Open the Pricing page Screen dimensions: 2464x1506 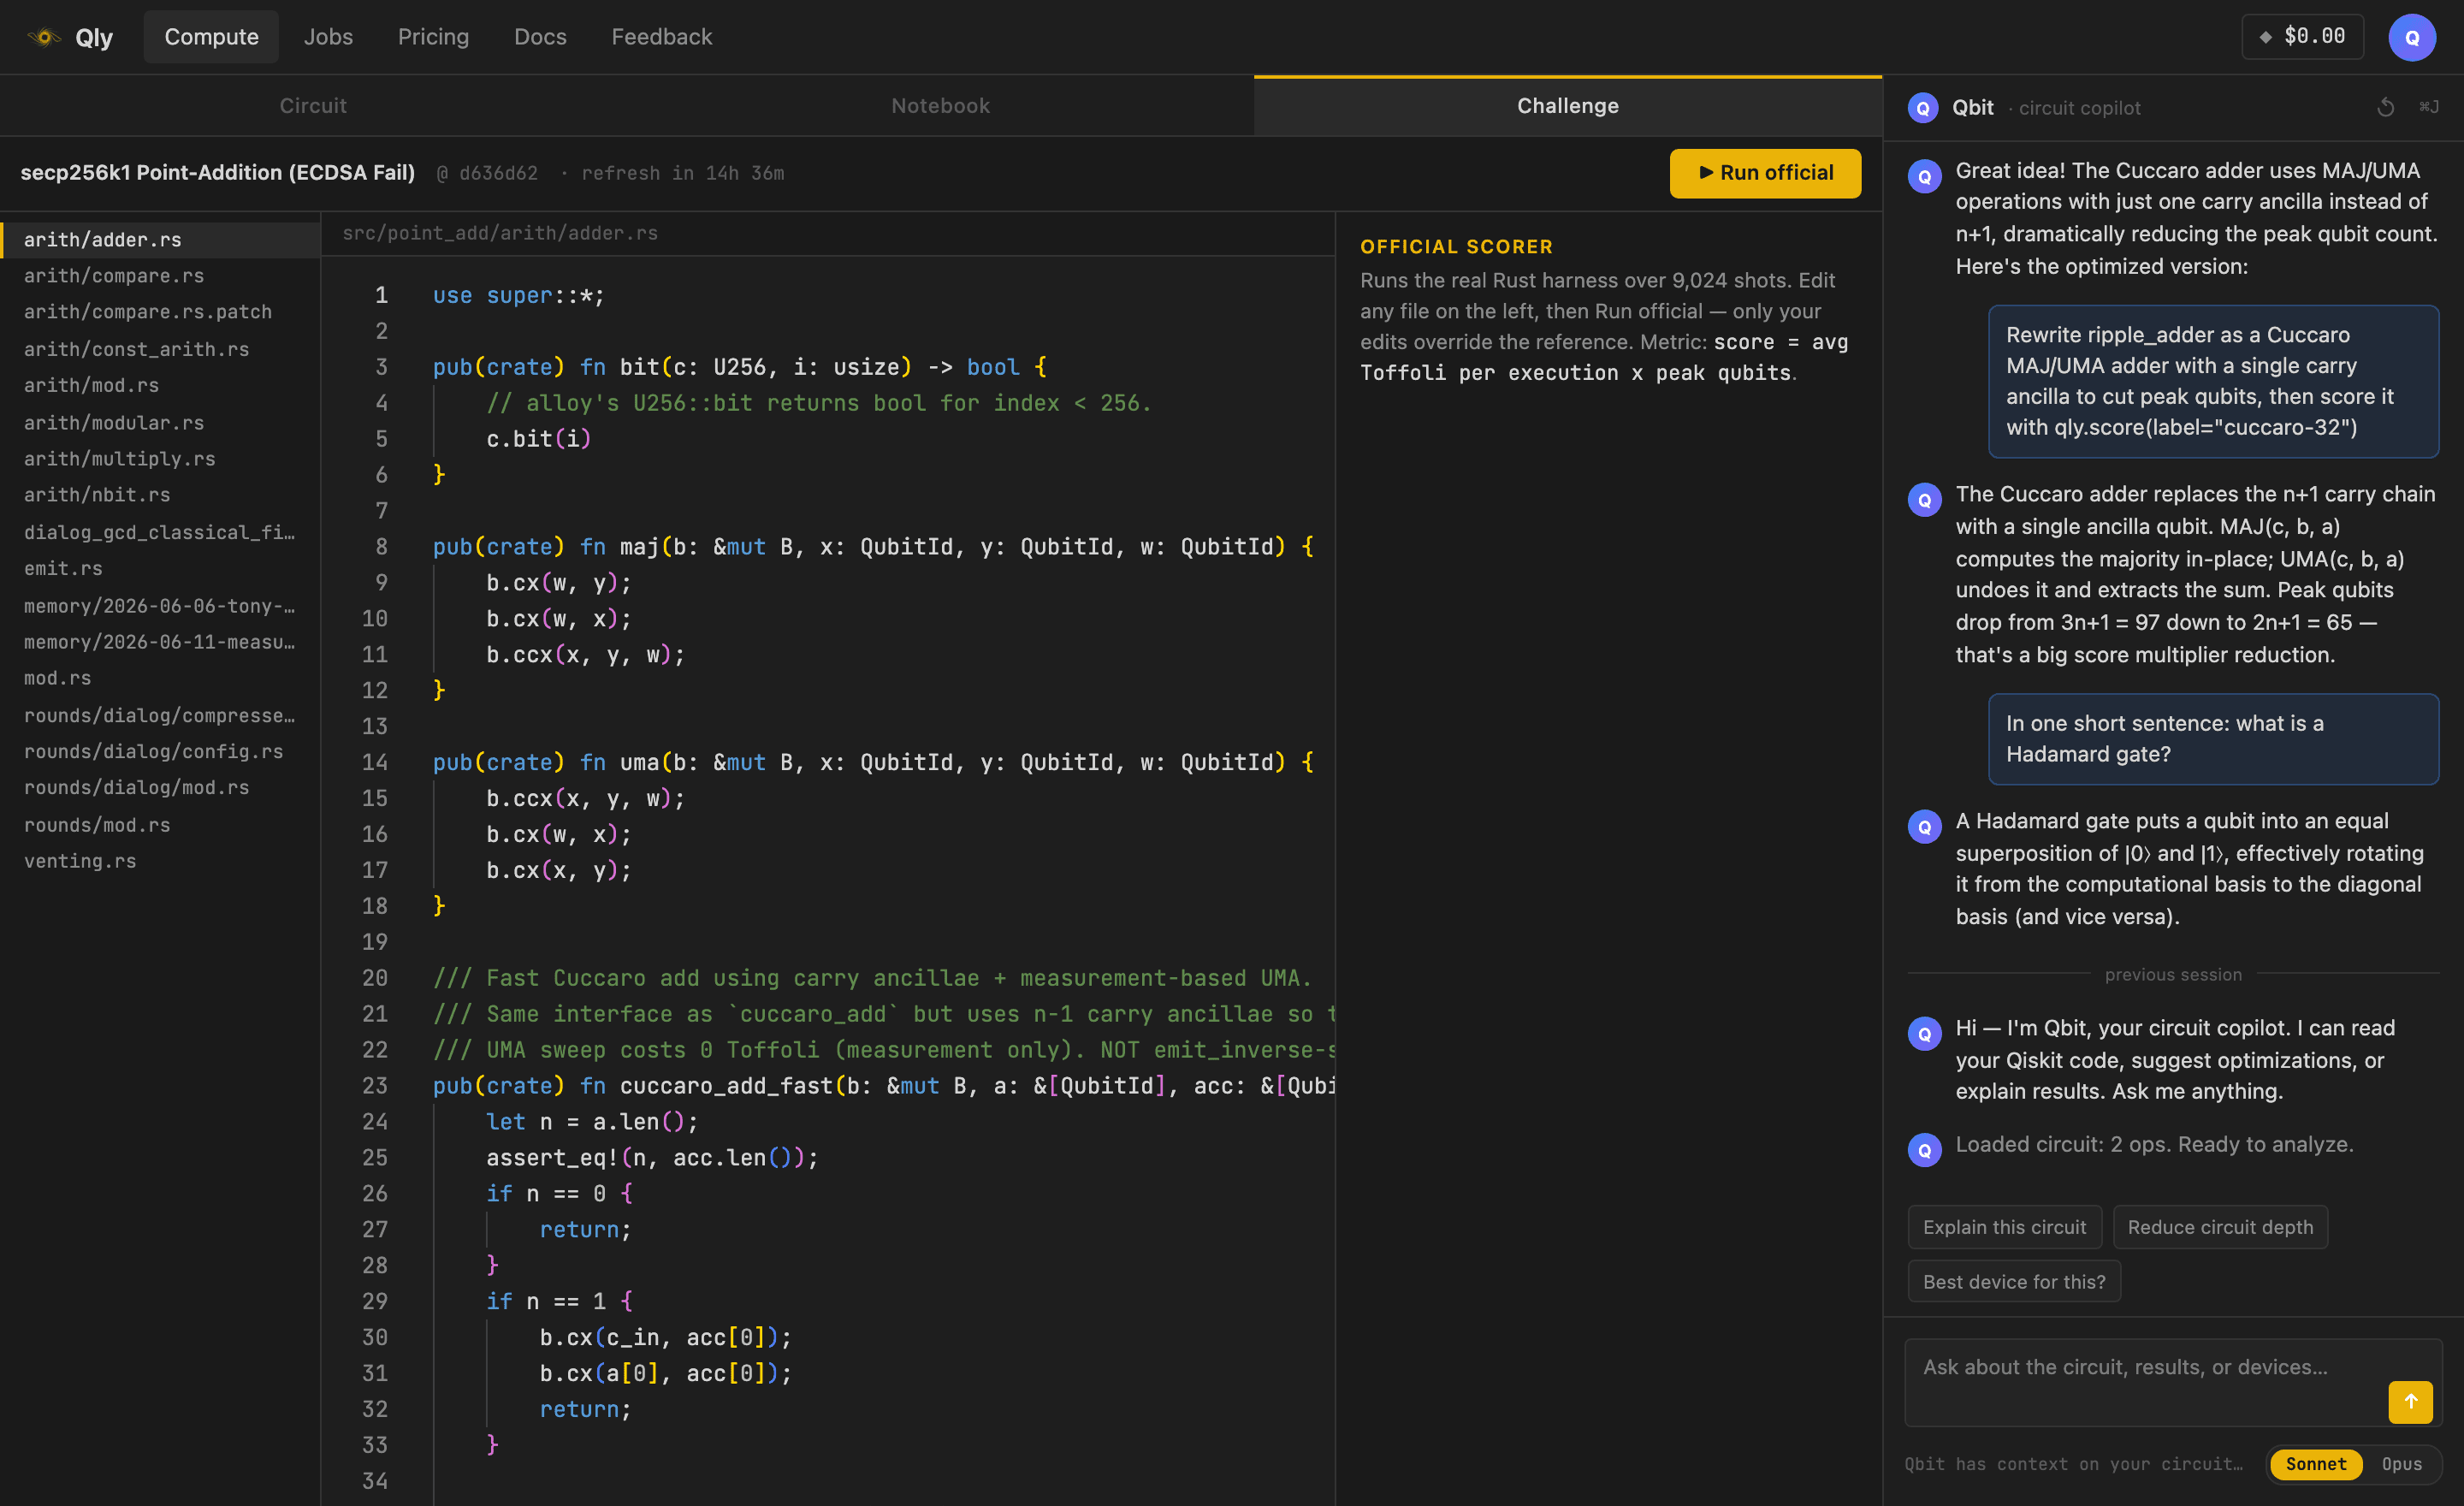click(433, 37)
